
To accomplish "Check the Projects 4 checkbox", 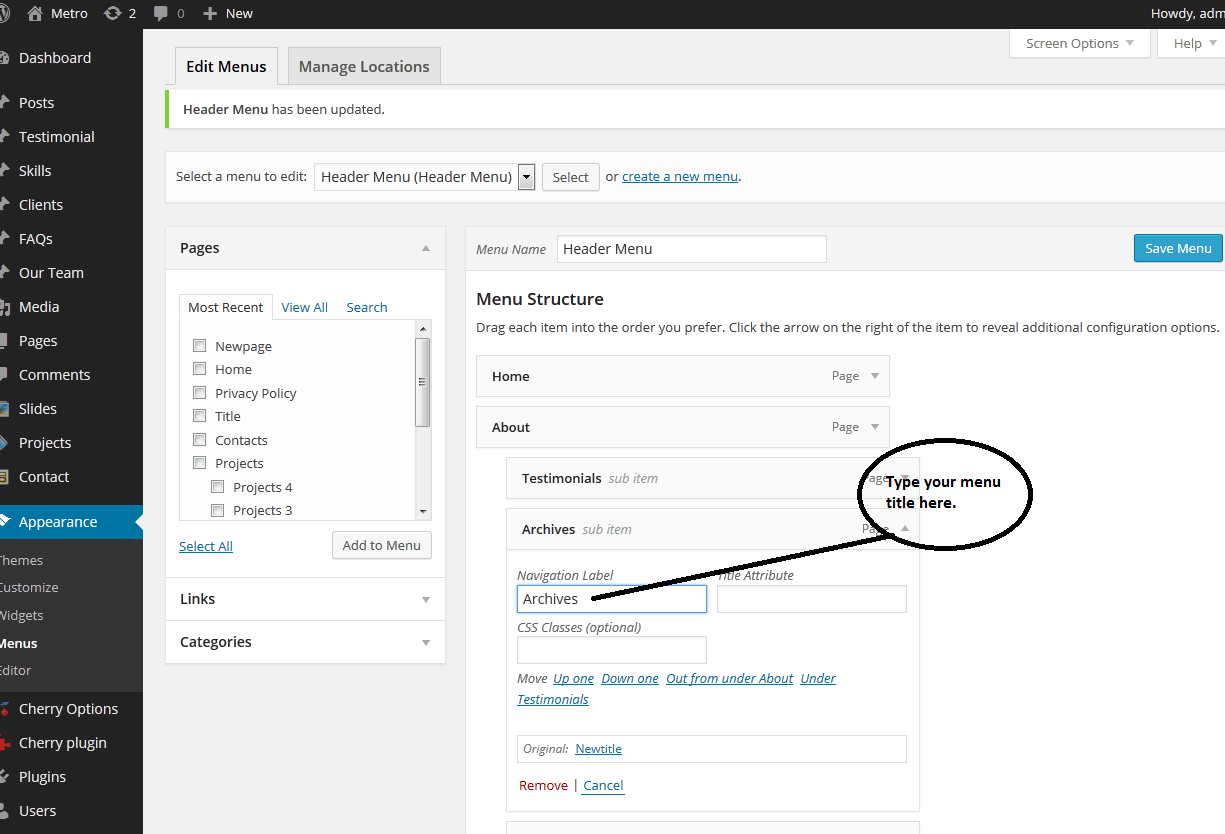I will pos(217,486).
